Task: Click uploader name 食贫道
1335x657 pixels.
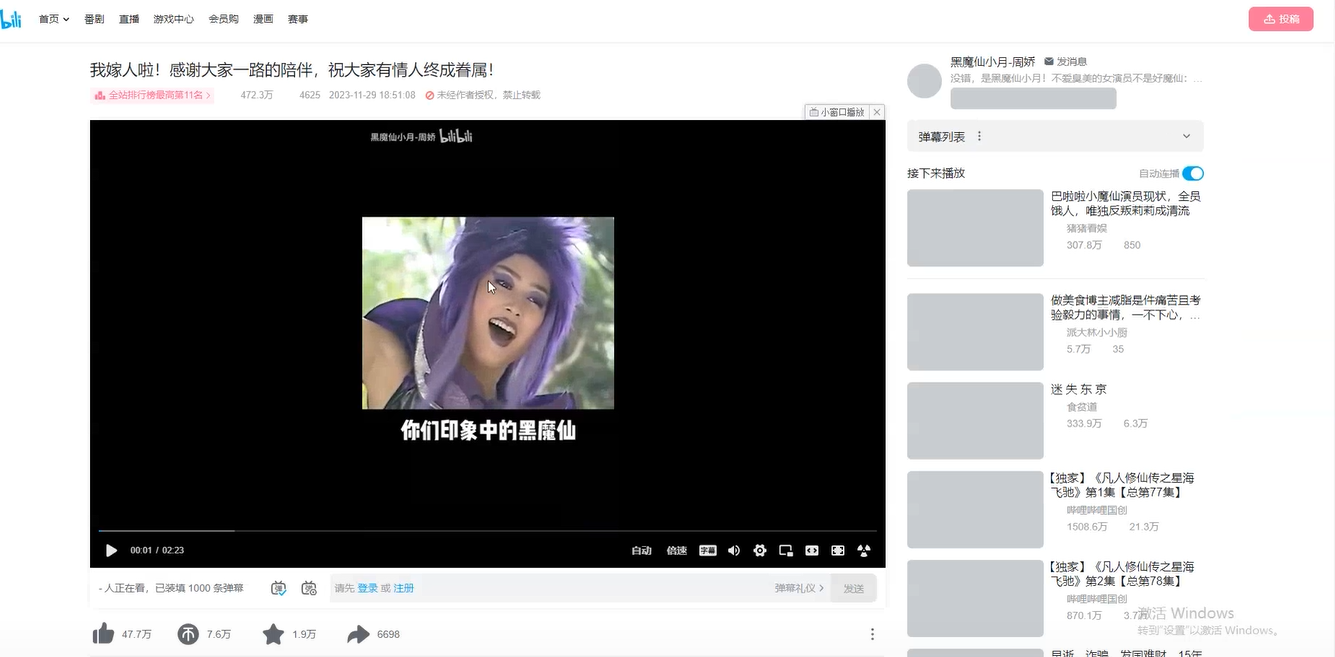Action: point(1082,407)
